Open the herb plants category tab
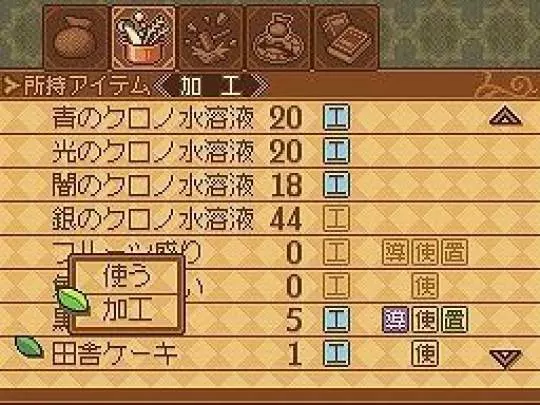540x405 pixels. (211, 38)
